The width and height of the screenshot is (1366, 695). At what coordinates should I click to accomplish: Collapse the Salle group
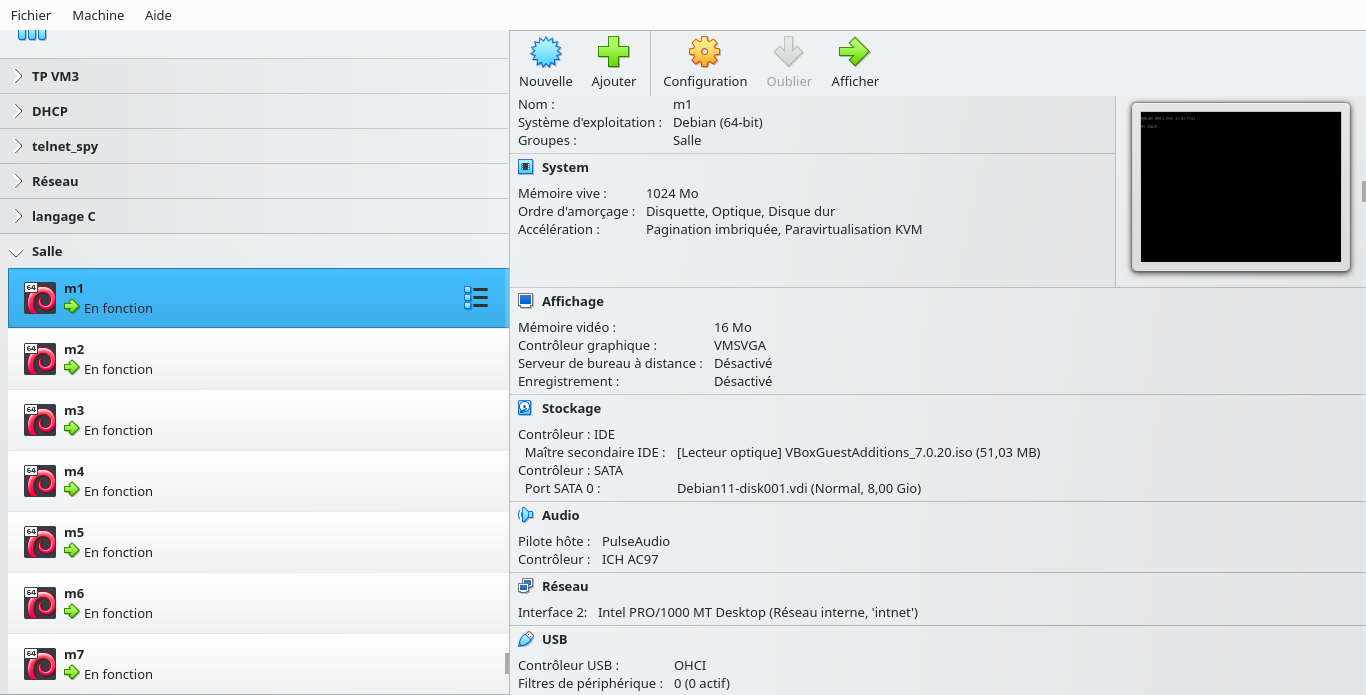pyautogui.click(x=17, y=252)
